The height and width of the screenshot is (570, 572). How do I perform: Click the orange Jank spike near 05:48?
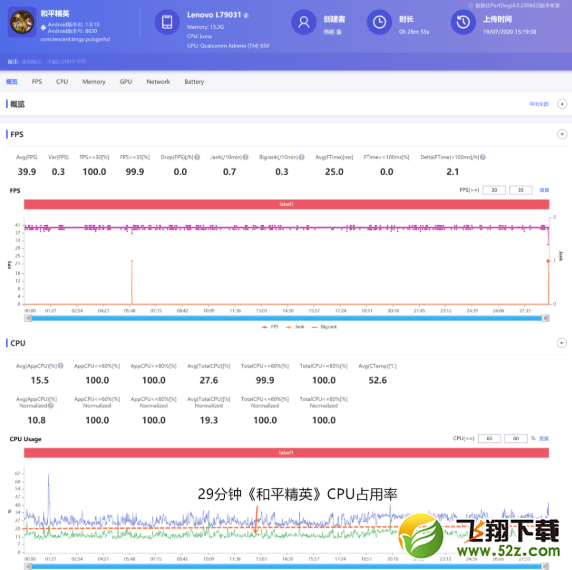tap(132, 282)
